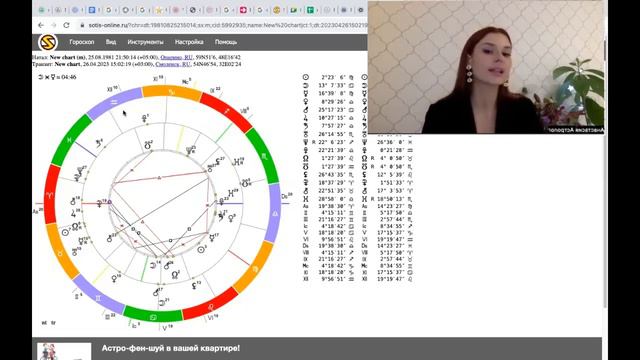The width and height of the screenshot is (640, 360).
Task: Open the Помощь menu
Action: coord(226,42)
